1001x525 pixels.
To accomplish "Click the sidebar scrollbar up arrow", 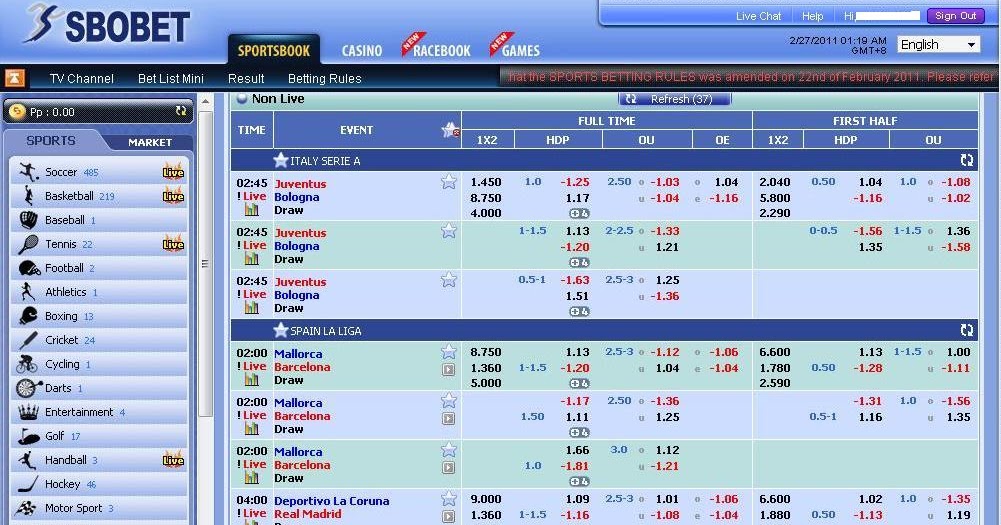I will coord(206,102).
